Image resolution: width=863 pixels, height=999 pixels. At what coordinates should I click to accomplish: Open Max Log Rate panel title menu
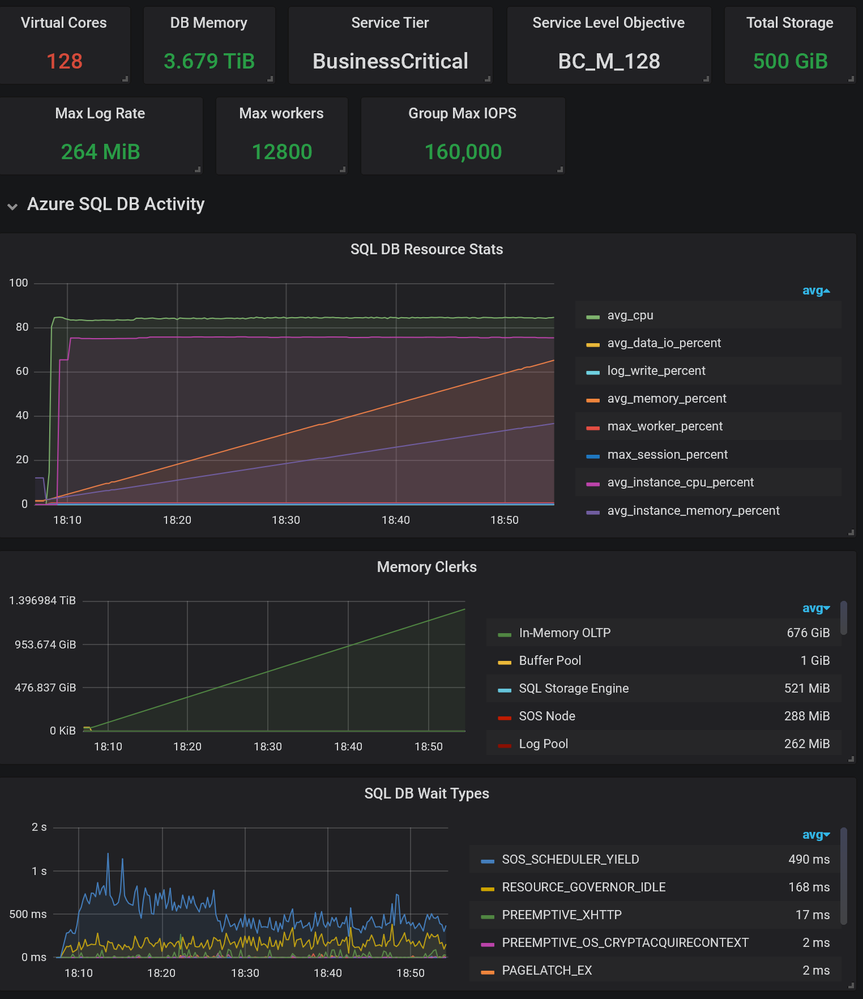pyautogui.click(x=100, y=113)
